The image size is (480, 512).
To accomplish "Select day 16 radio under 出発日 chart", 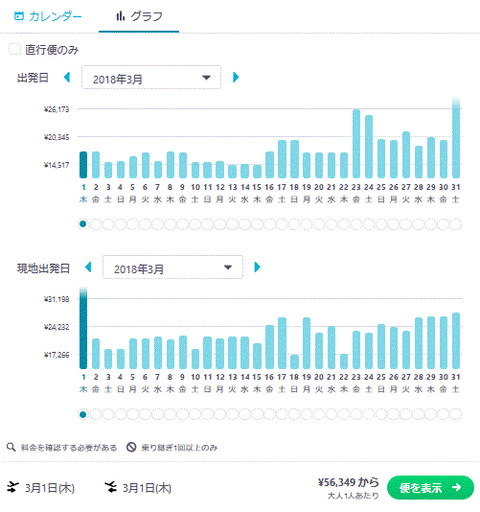I will (x=269, y=224).
